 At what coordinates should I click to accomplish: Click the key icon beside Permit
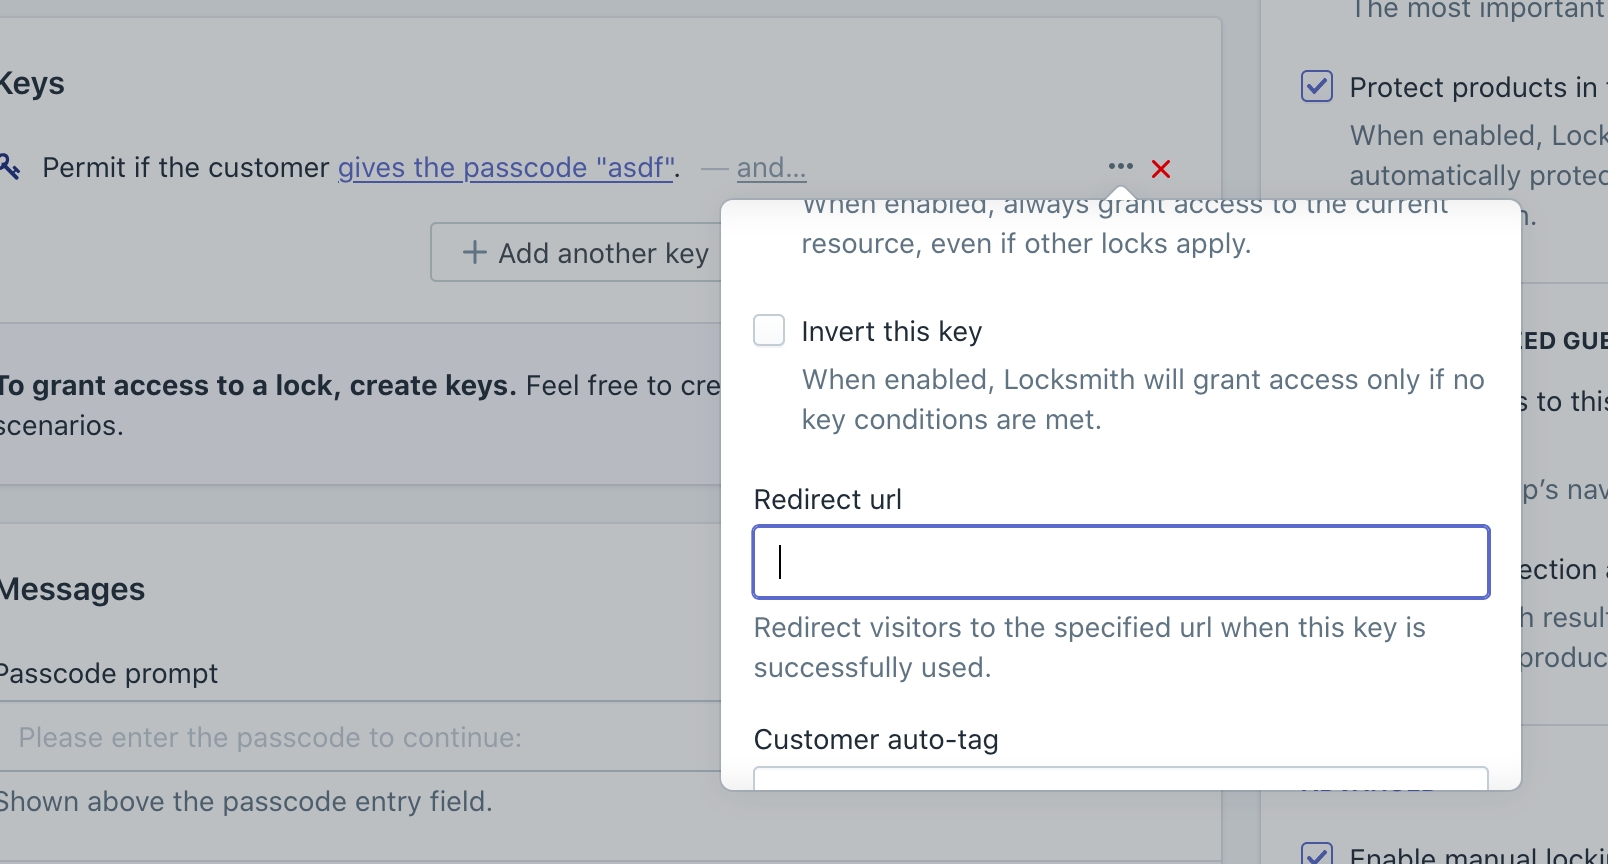click(9, 167)
